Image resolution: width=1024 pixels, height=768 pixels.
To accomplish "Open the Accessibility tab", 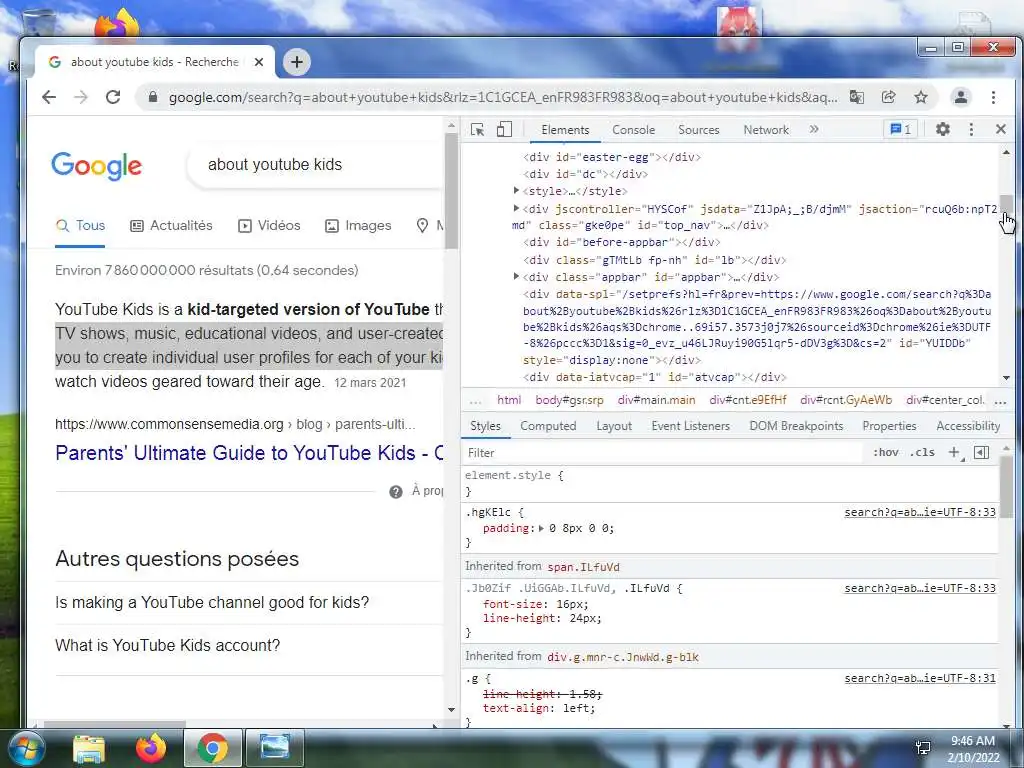I will point(968,426).
